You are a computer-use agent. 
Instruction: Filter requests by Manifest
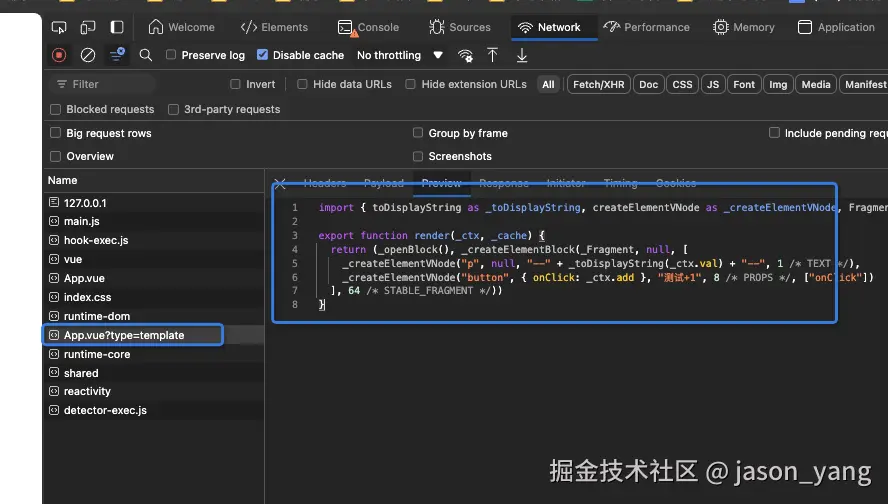pos(864,84)
